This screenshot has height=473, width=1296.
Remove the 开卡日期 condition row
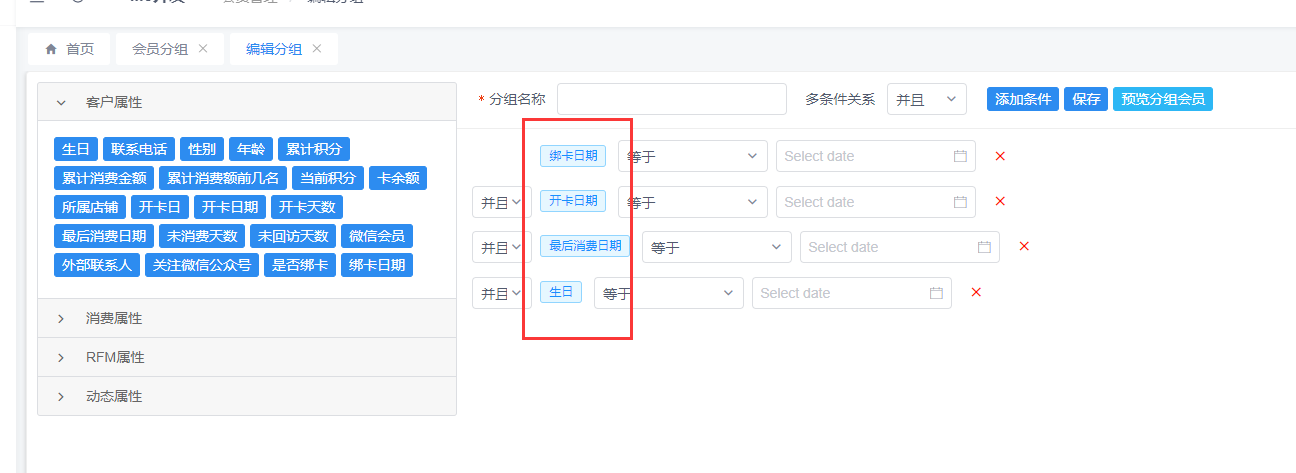pos(1000,202)
